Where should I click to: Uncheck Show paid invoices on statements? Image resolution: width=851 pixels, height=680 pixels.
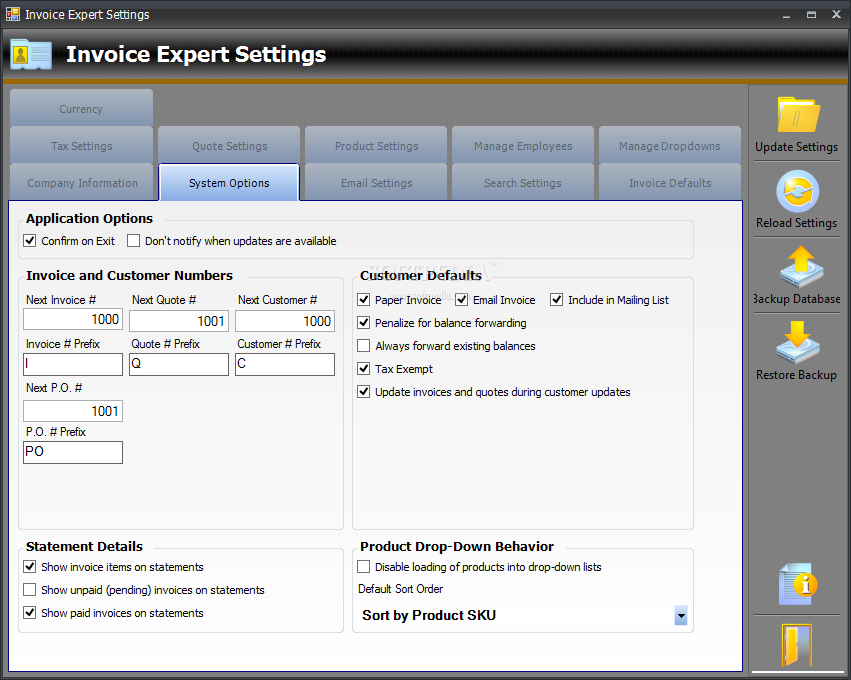pyautogui.click(x=30, y=613)
